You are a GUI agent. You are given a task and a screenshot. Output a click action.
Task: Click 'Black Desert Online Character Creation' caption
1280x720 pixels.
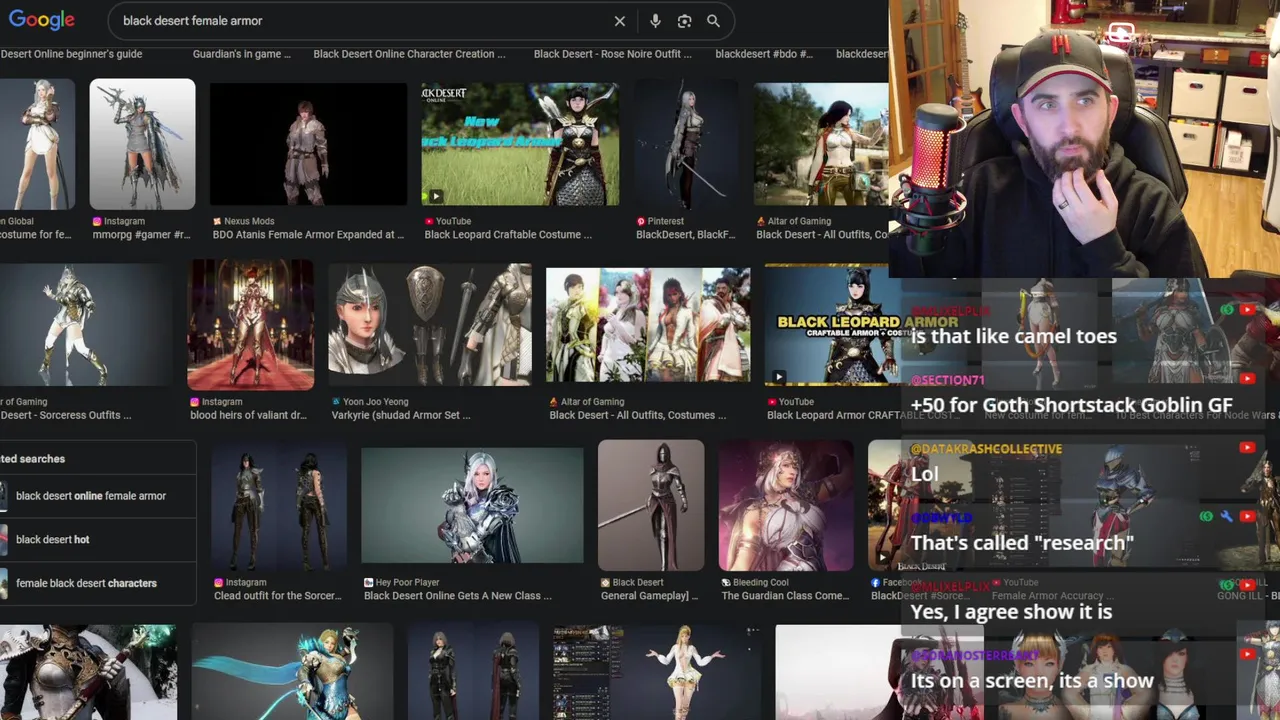[409, 54]
